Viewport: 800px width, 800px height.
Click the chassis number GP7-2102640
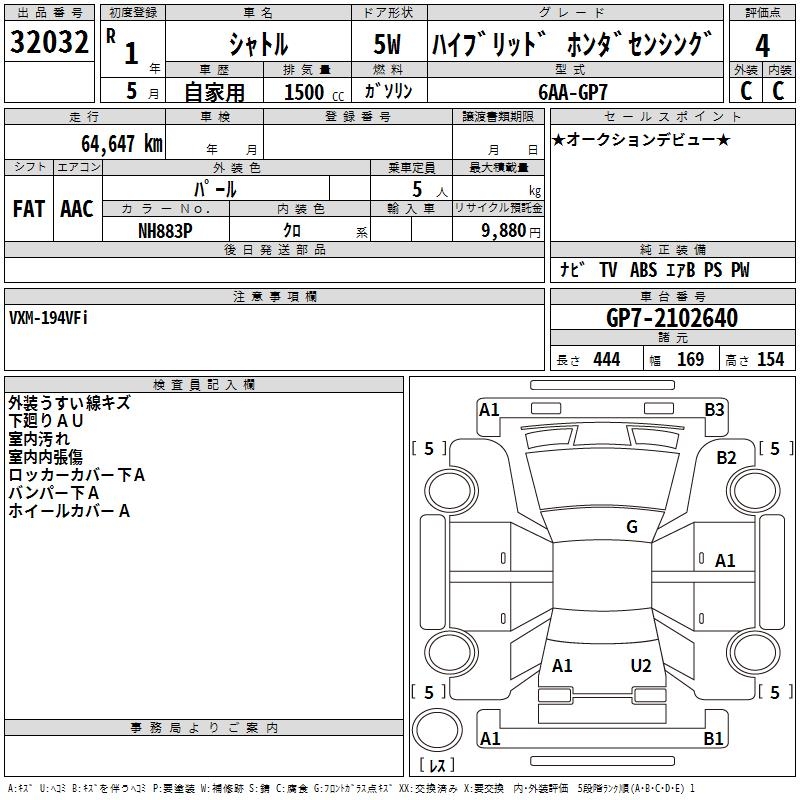(672, 318)
